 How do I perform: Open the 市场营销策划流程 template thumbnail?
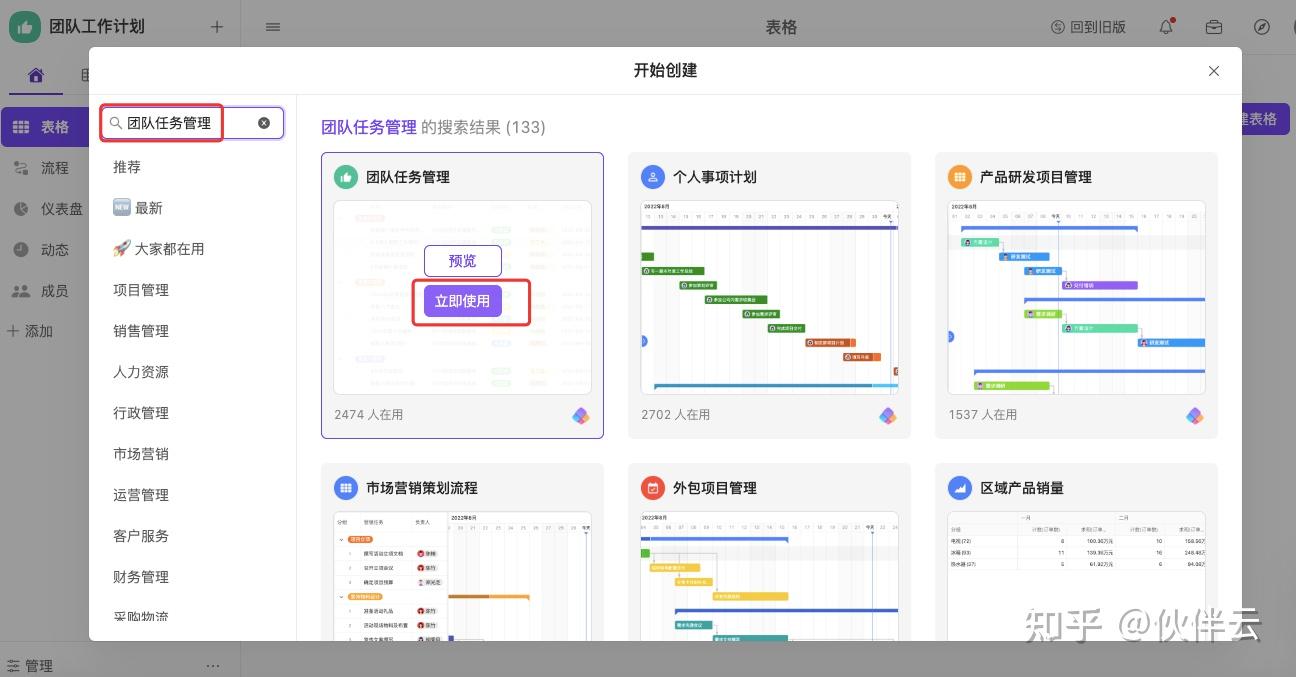pyautogui.click(x=462, y=576)
